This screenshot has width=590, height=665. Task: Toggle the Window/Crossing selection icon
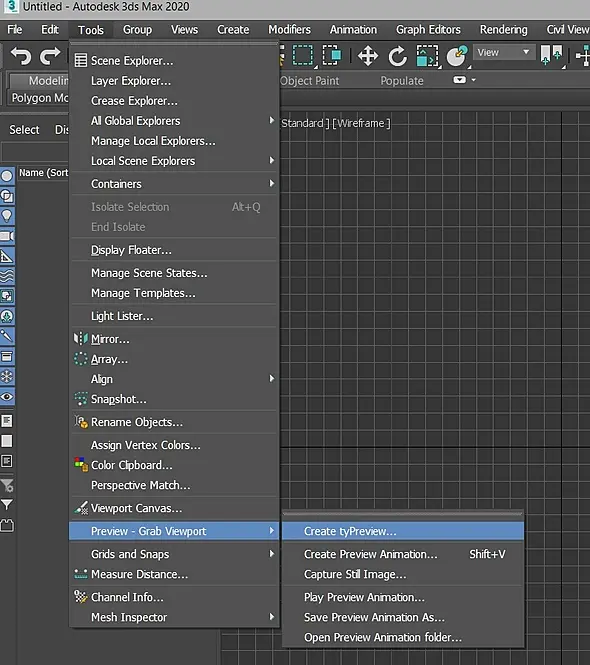[332, 56]
